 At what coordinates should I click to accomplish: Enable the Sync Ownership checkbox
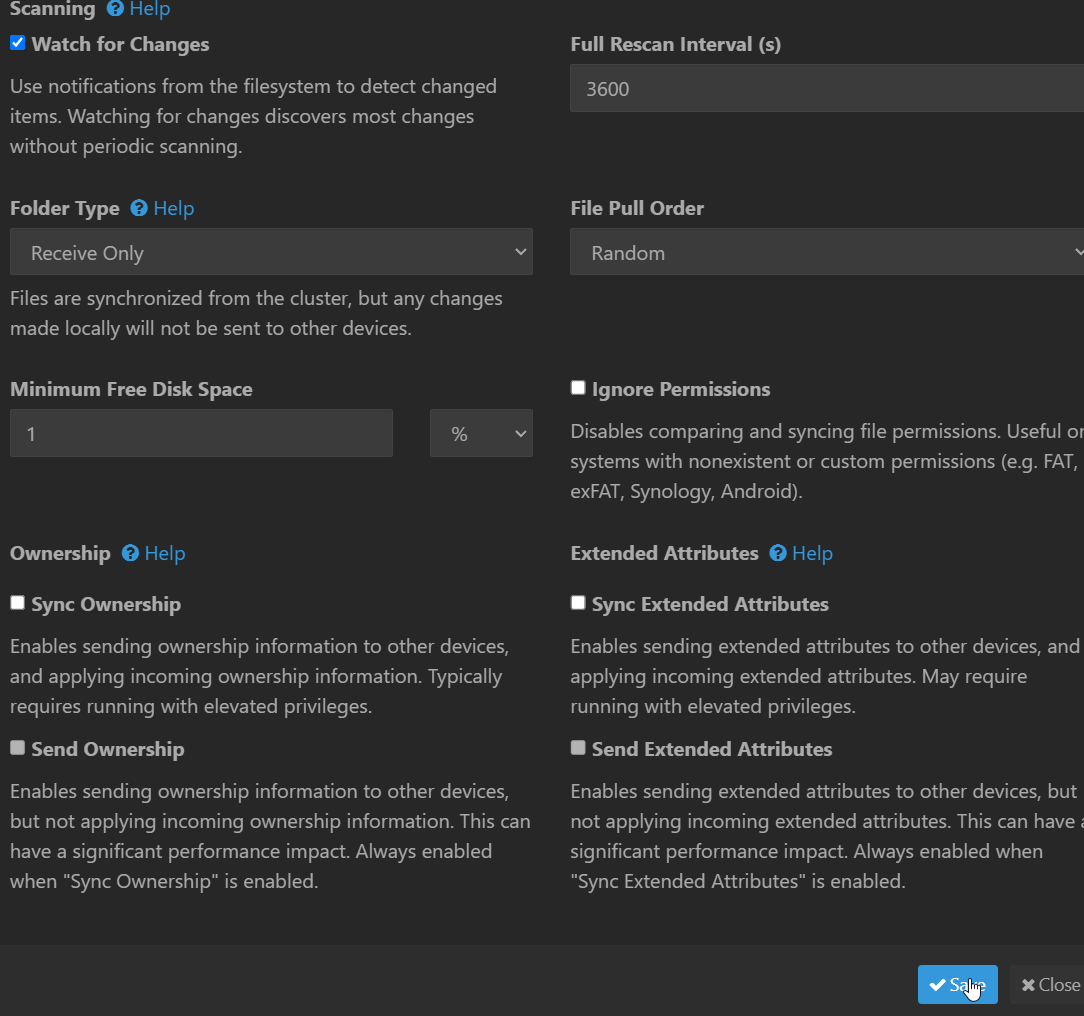tap(16, 602)
